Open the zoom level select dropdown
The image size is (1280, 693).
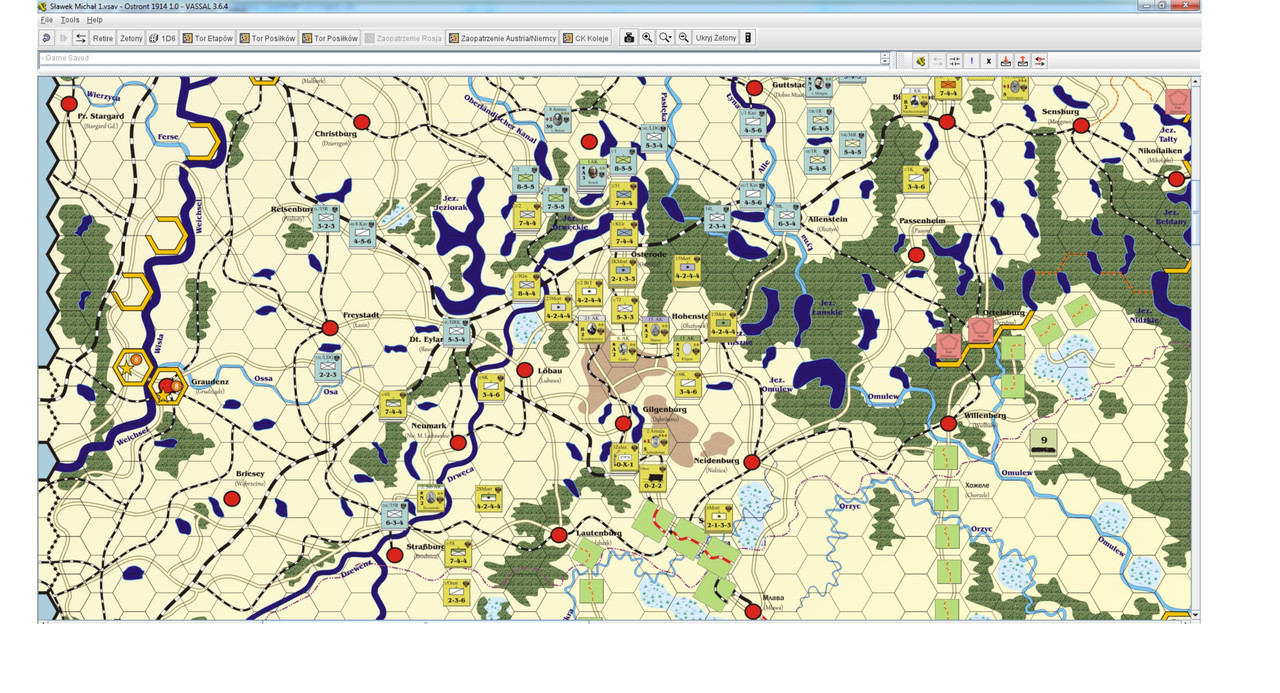[x=665, y=38]
